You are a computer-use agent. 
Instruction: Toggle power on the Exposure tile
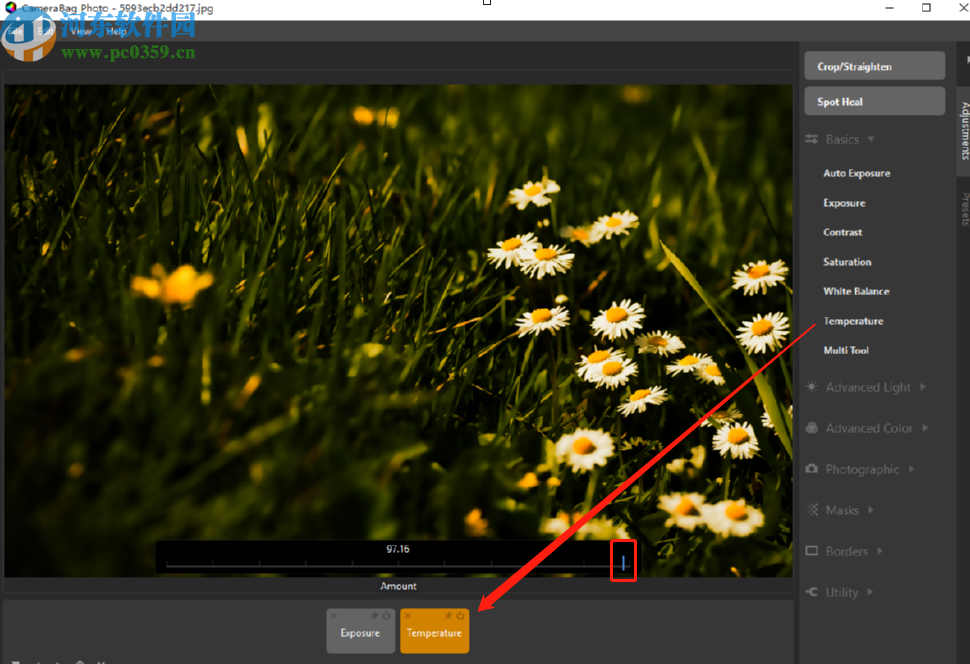point(387,616)
